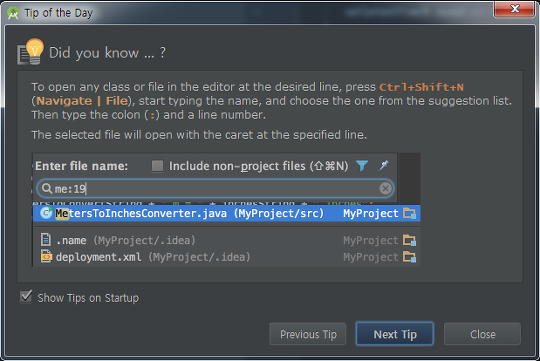Go to the Previous Tip
The image size is (540, 361).
pos(308,334)
